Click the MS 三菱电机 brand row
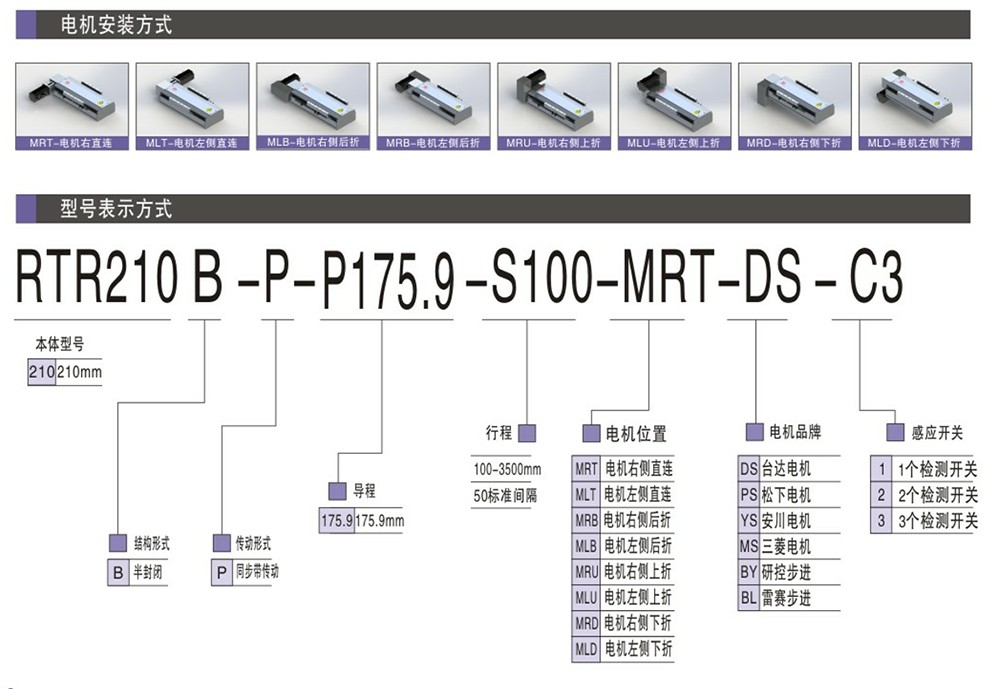 [x=789, y=546]
